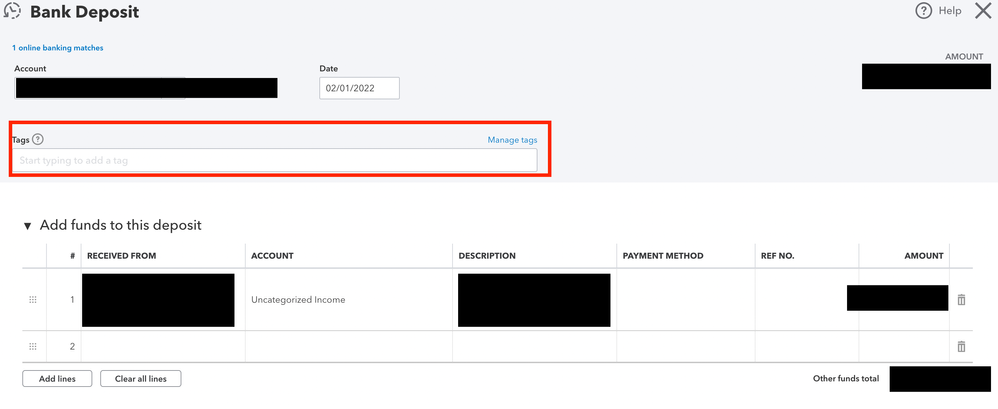
Task: Click the Add lines button
Action: [57, 378]
